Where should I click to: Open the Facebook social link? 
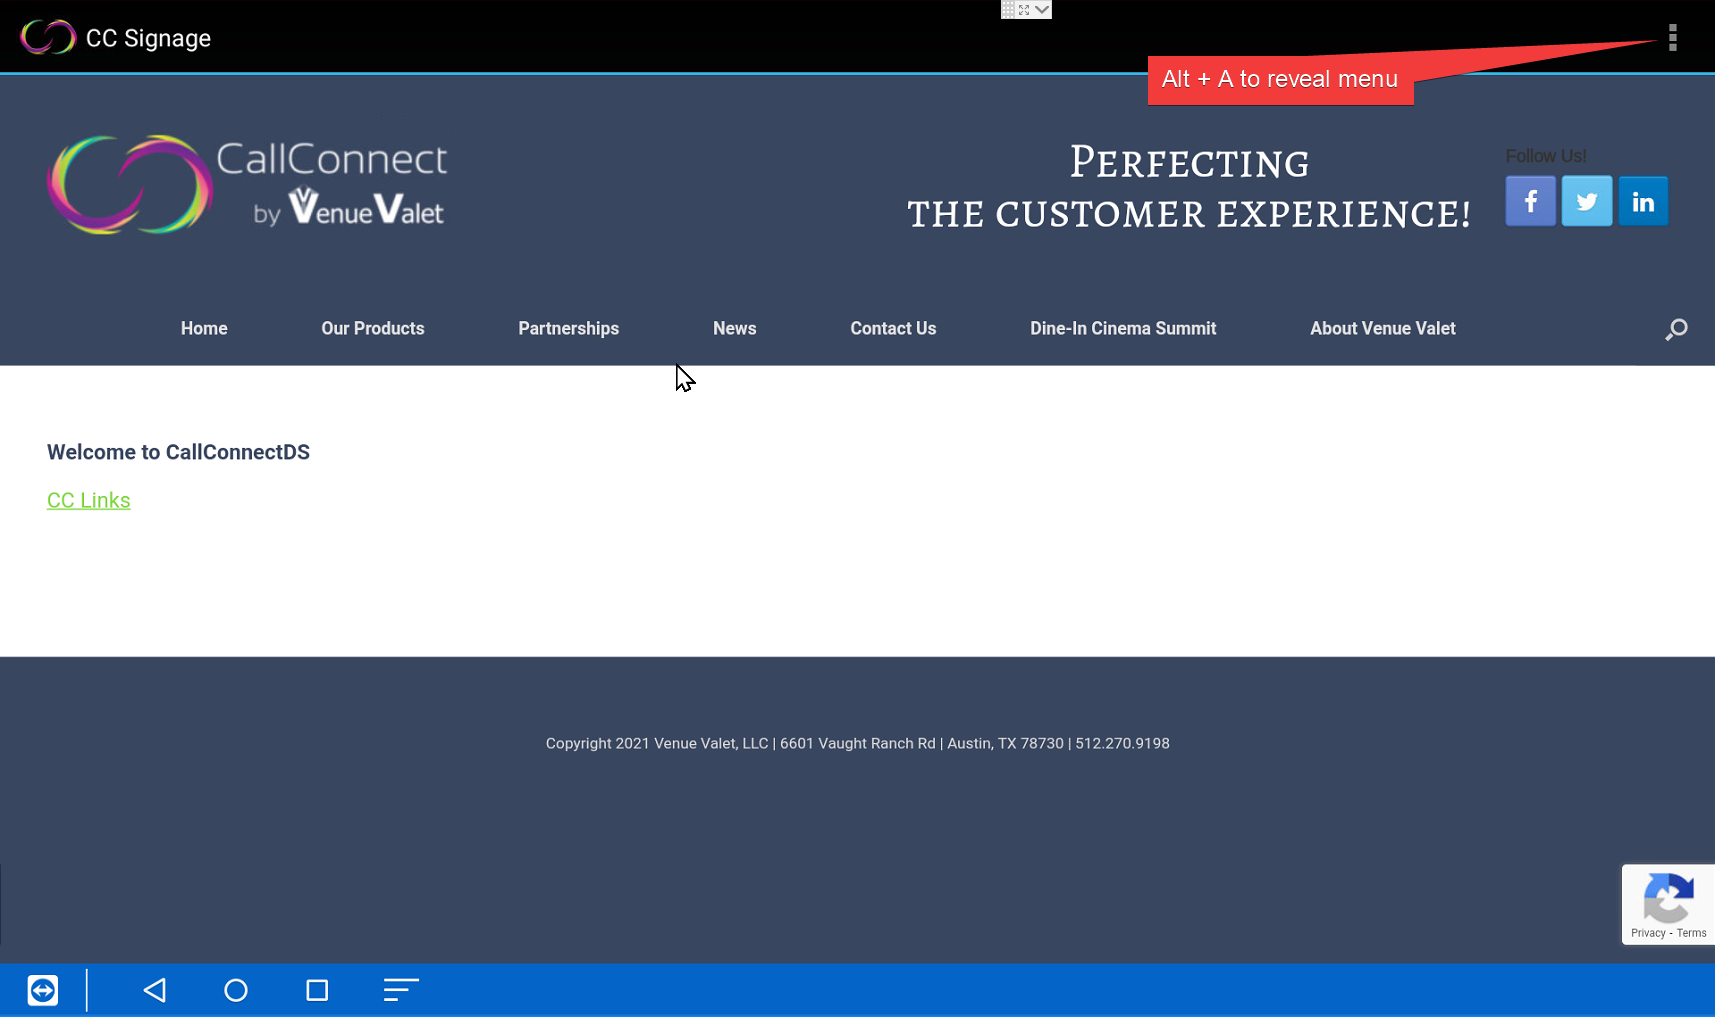tap(1530, 201)
